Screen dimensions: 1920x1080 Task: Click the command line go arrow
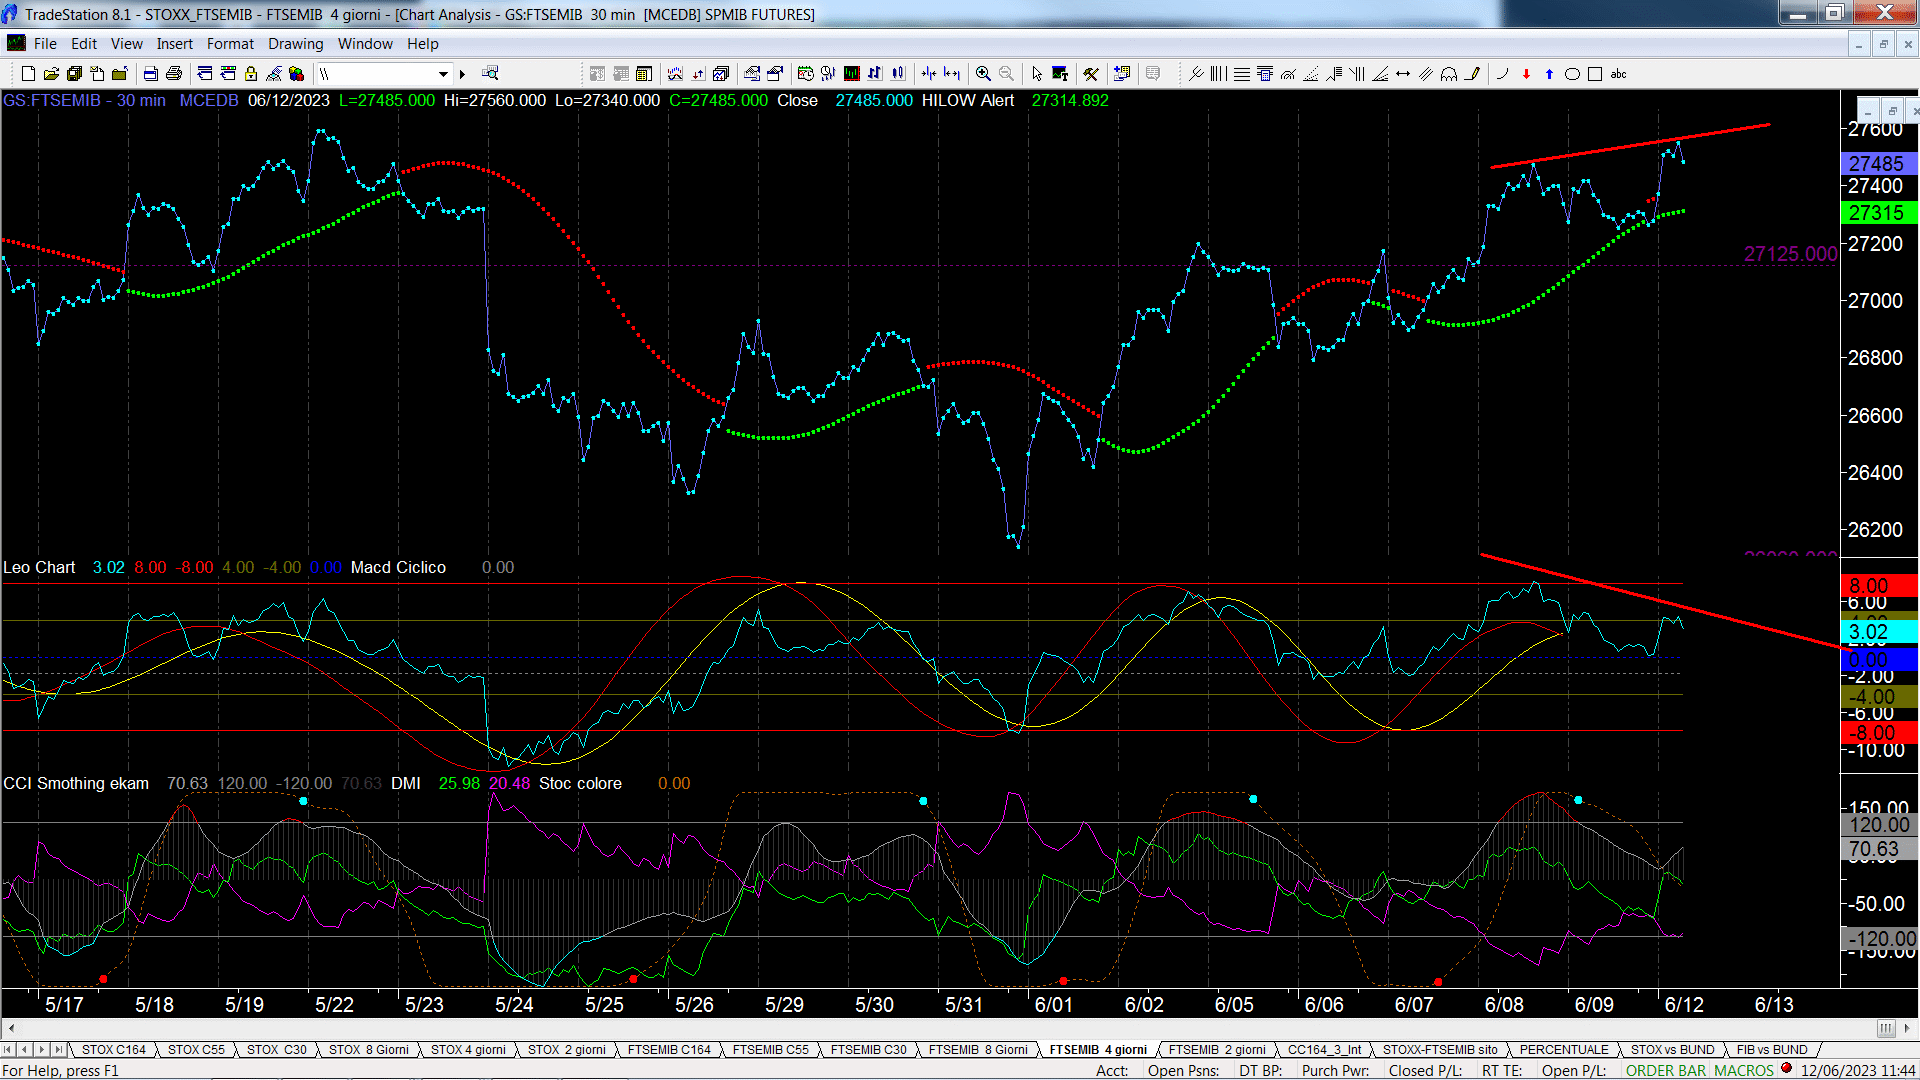coord(462,74)
